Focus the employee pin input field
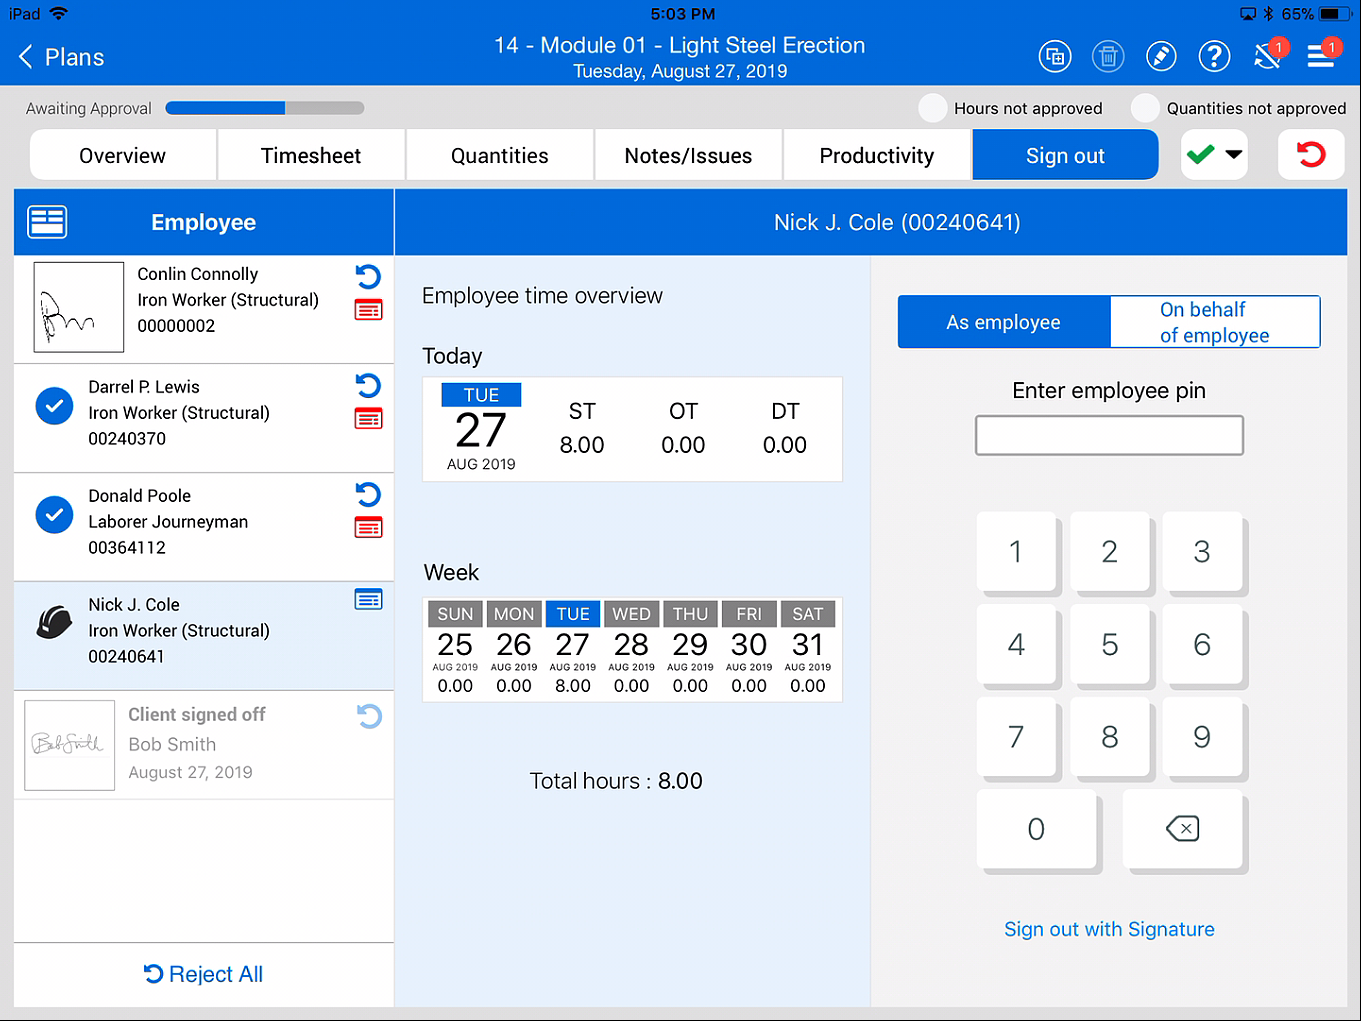 click(x=1109, y=435)
